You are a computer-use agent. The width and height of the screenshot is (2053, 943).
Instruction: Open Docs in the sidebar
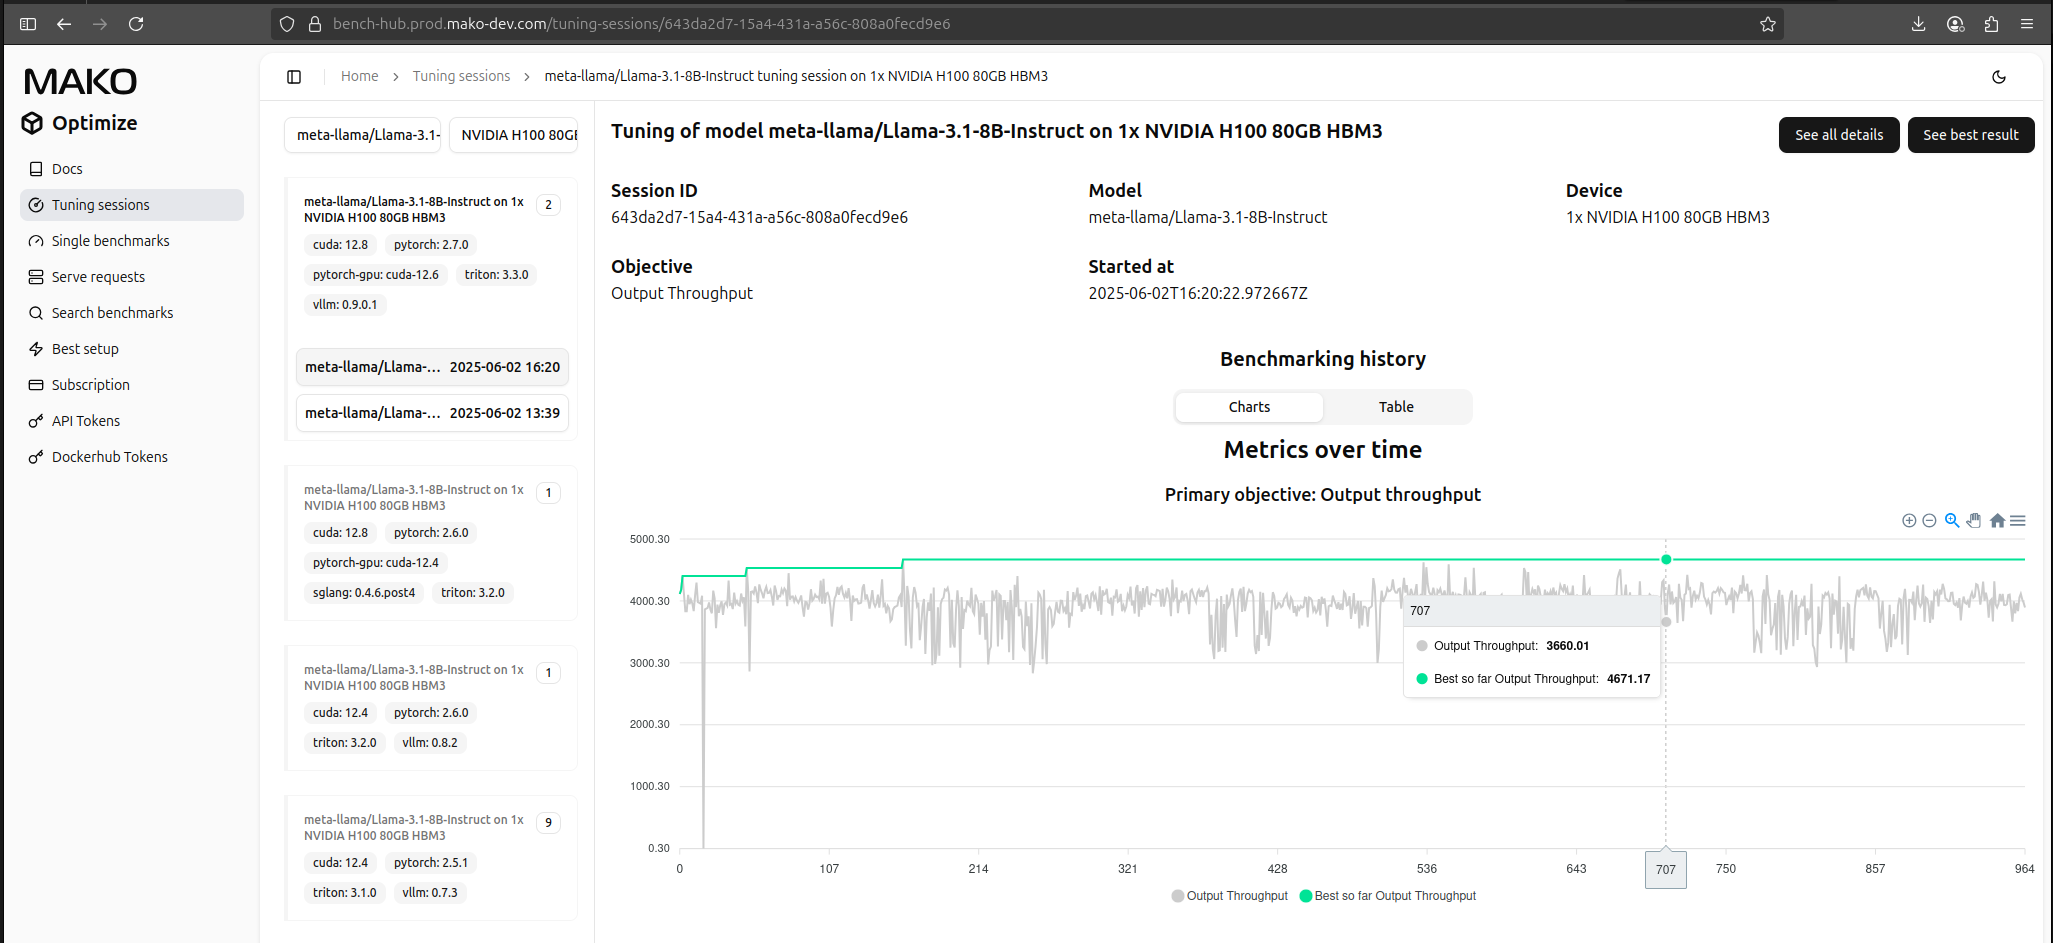point(132,169)
